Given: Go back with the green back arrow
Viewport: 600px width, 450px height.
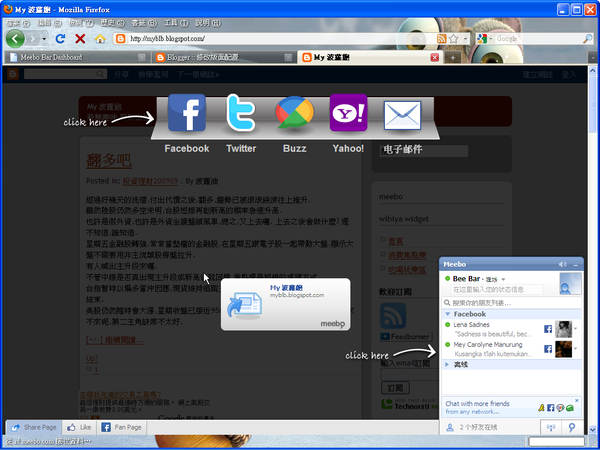Looking at the screenshot, I should tap(15, 39).
